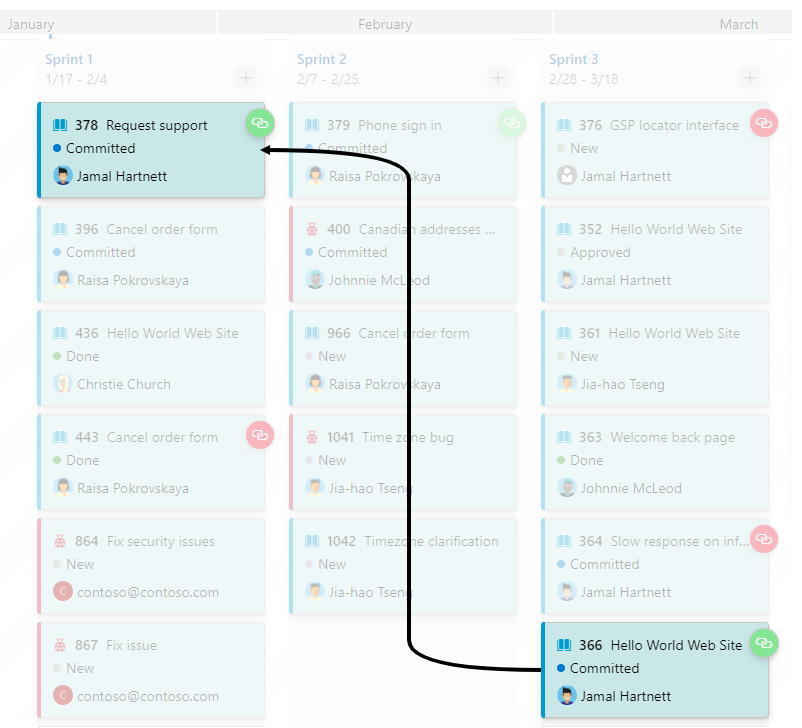Click the green dependency link icon on card 378
Image resolution: width=802 pixels, height=728 pixels.
pyautogui.click(x=260, y=123)
